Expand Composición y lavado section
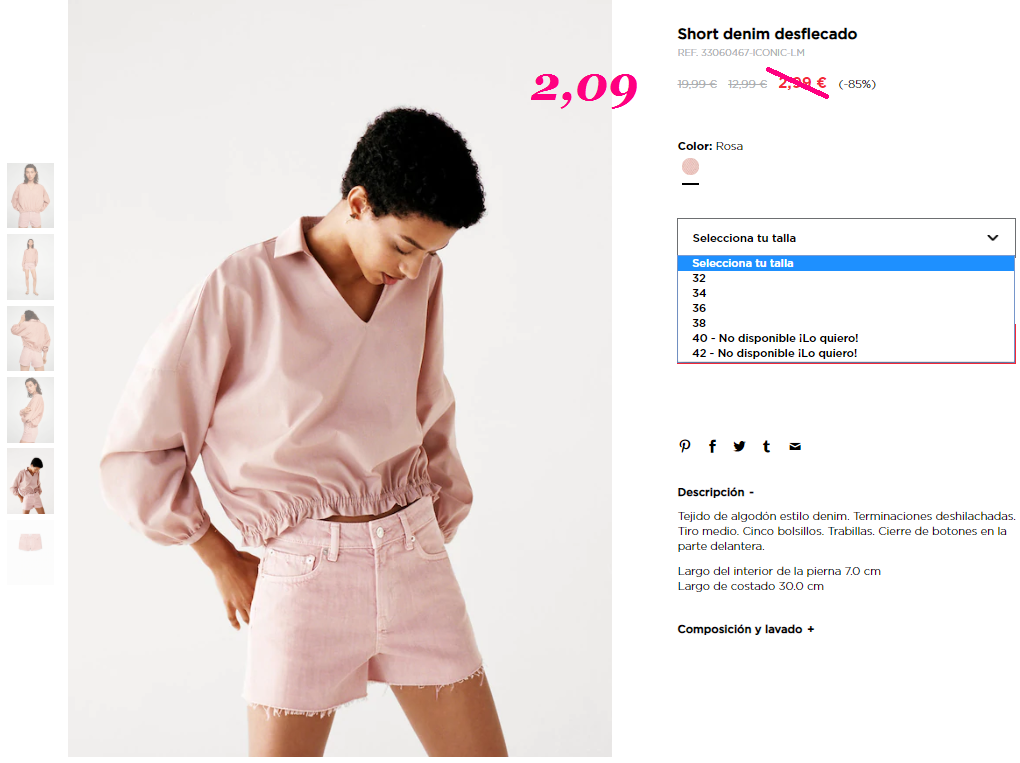 coord(745,629)
